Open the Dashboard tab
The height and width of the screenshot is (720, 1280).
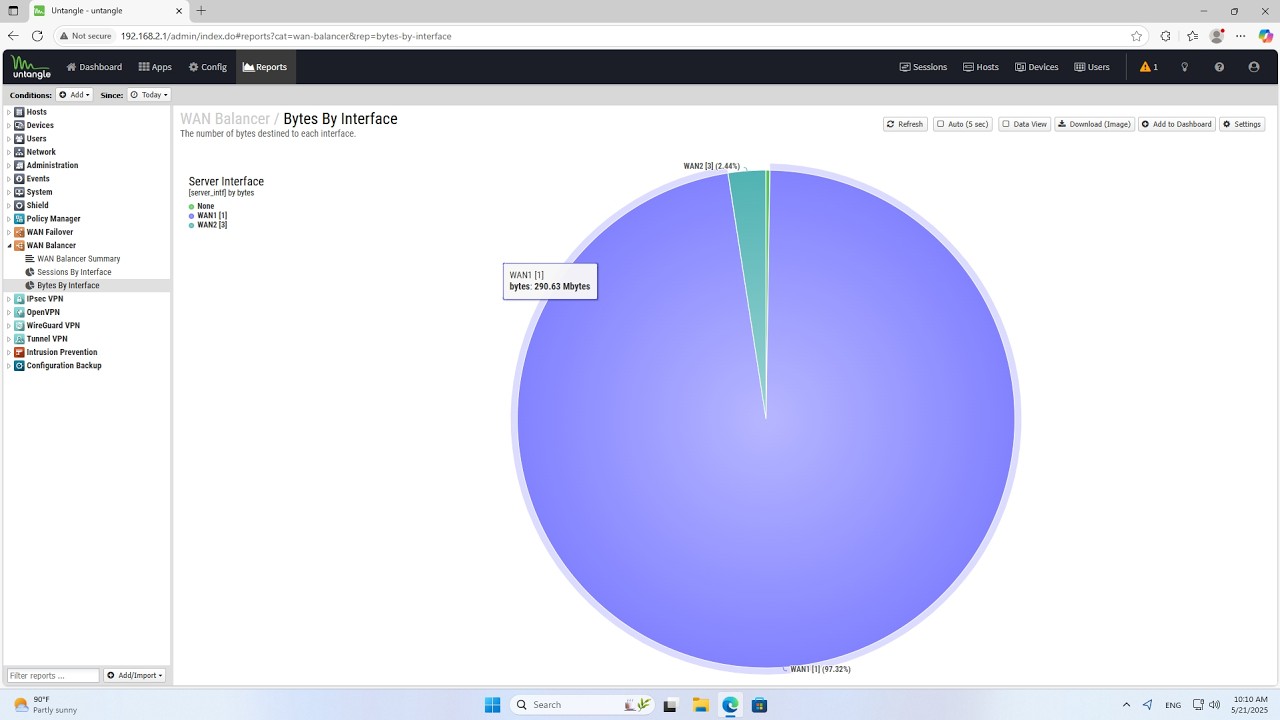(94, 67)
